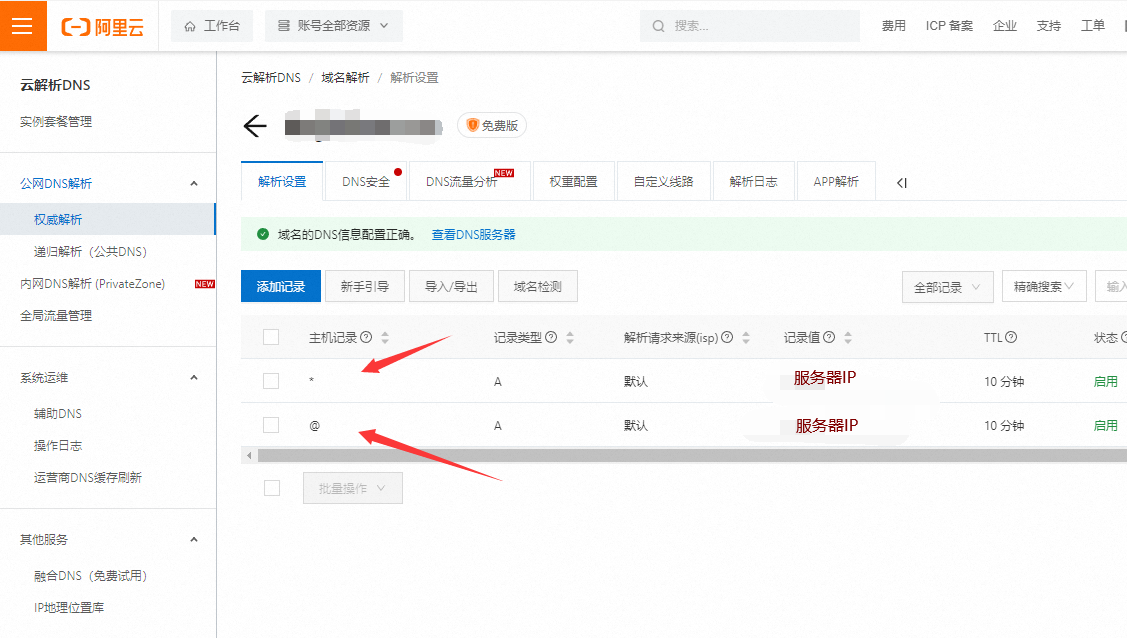This screenshot has width=1127, height=638.
Task: Open 费用 in top navigation
Action: [893, 26]
